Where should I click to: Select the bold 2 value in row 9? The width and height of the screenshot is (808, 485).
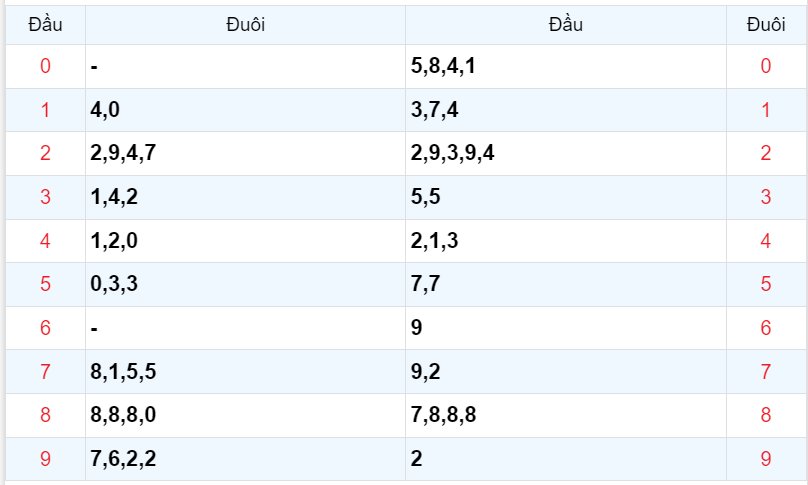tap(417, 459)
